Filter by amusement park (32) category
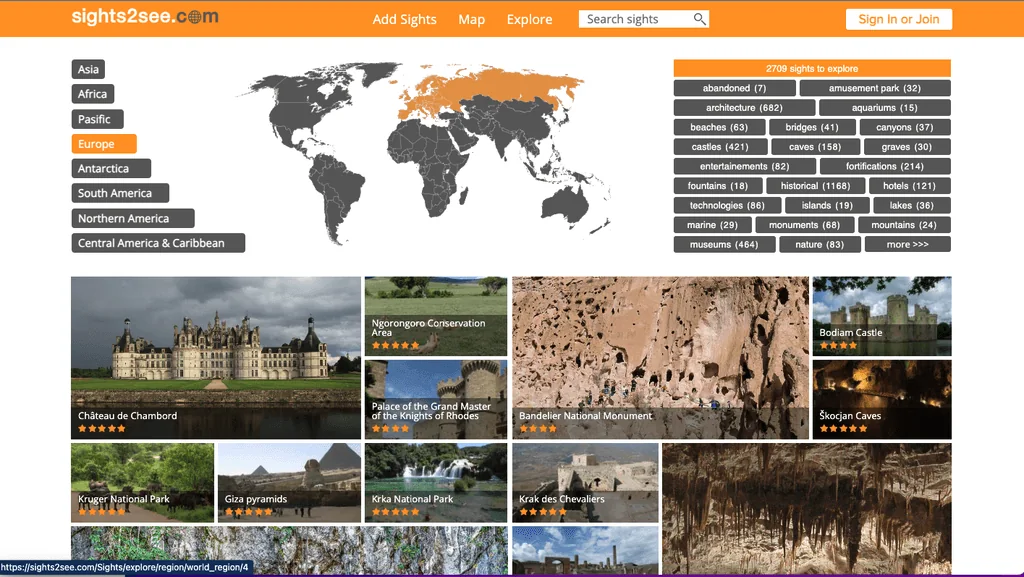 [875, 88]
